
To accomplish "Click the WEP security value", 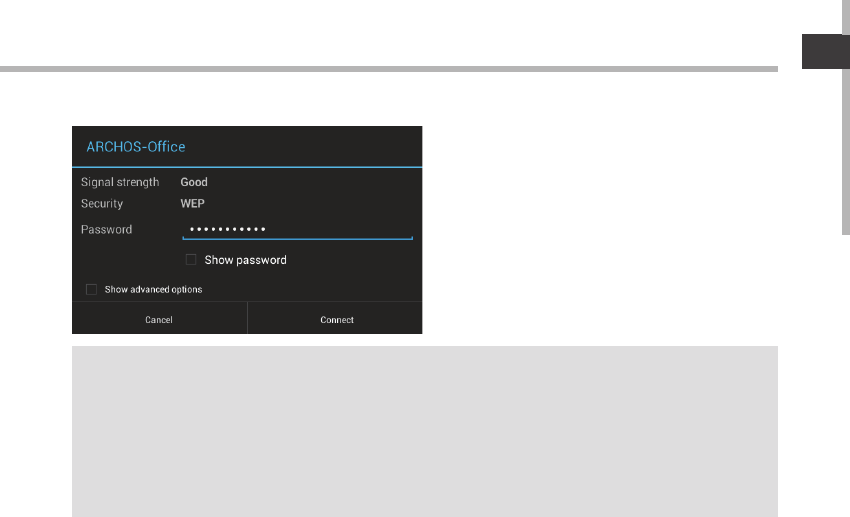I will tap(192, 204).
